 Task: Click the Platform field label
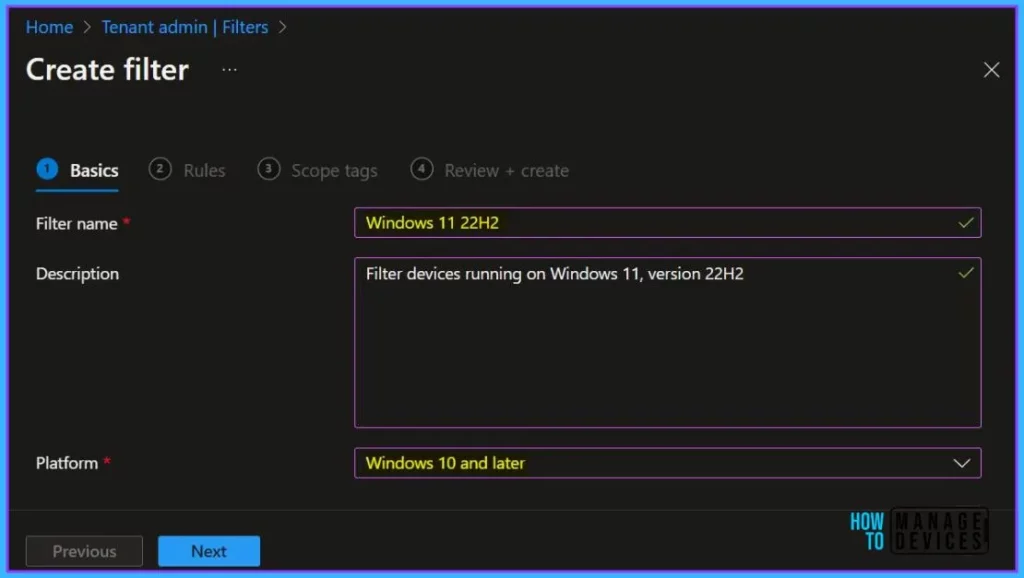67,463
